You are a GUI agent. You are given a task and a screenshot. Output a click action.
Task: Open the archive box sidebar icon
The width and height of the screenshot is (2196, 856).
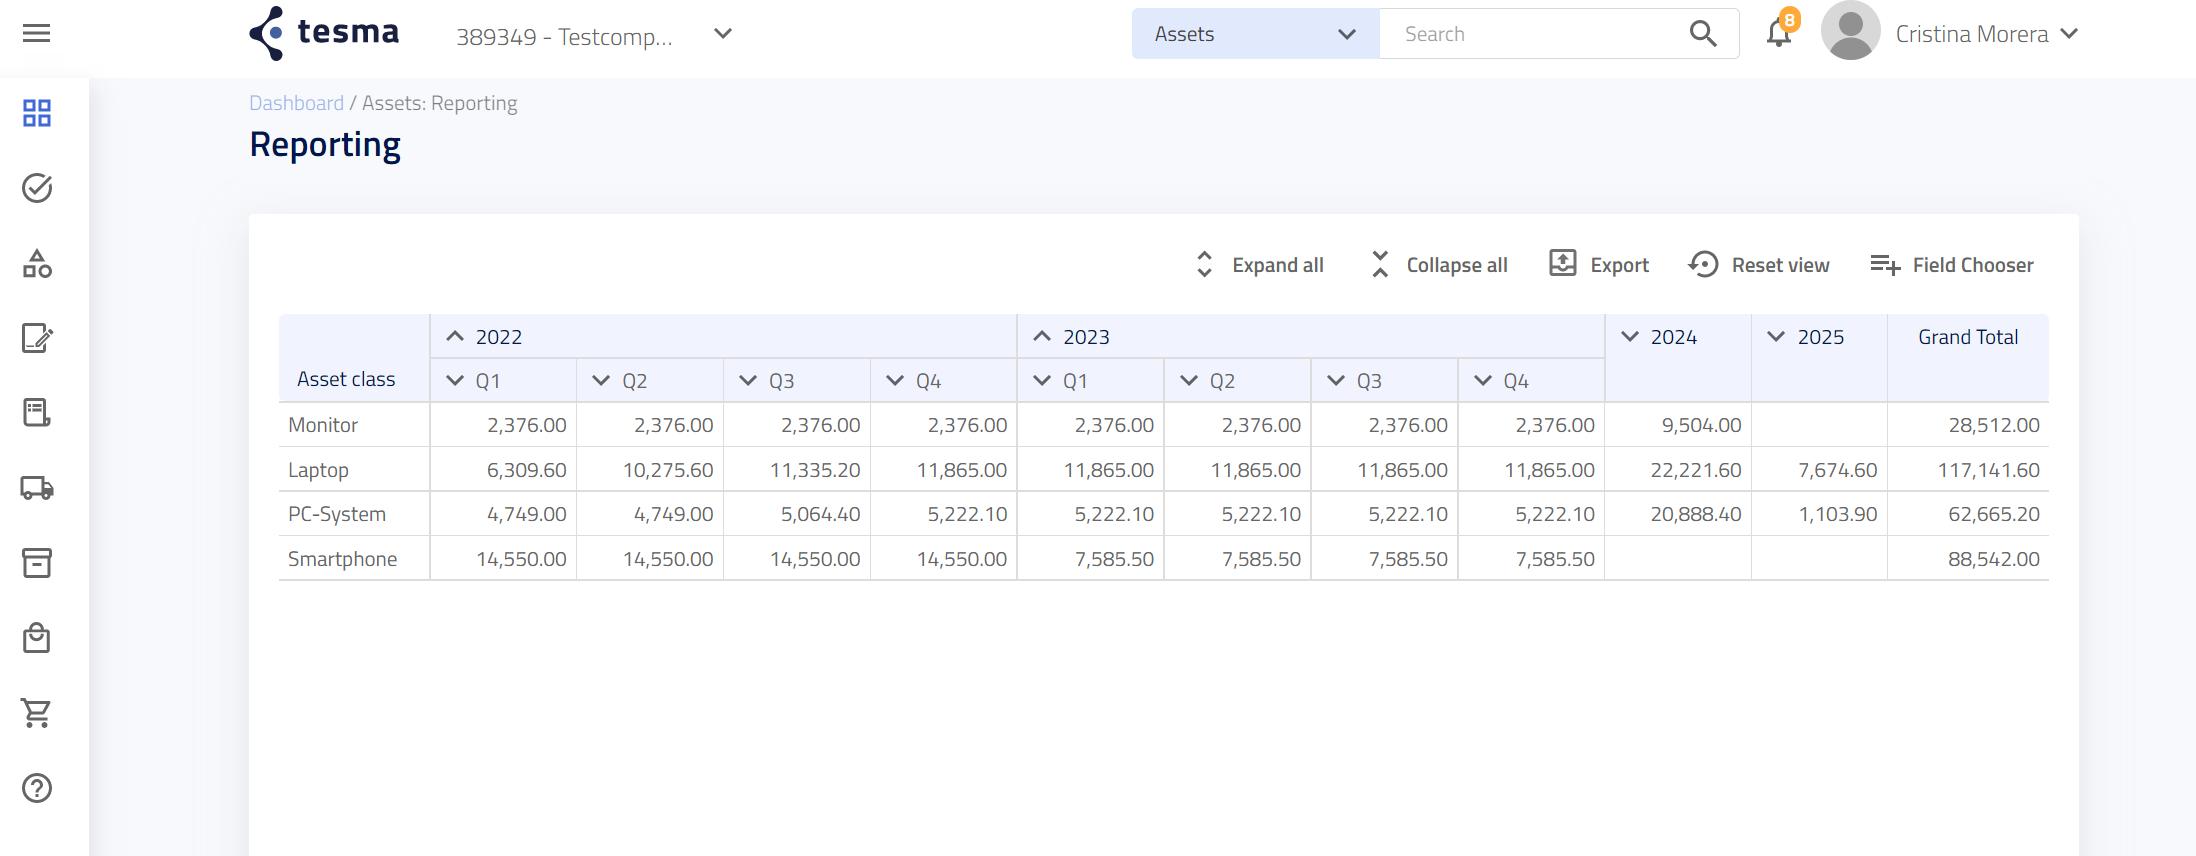point(37,563)
